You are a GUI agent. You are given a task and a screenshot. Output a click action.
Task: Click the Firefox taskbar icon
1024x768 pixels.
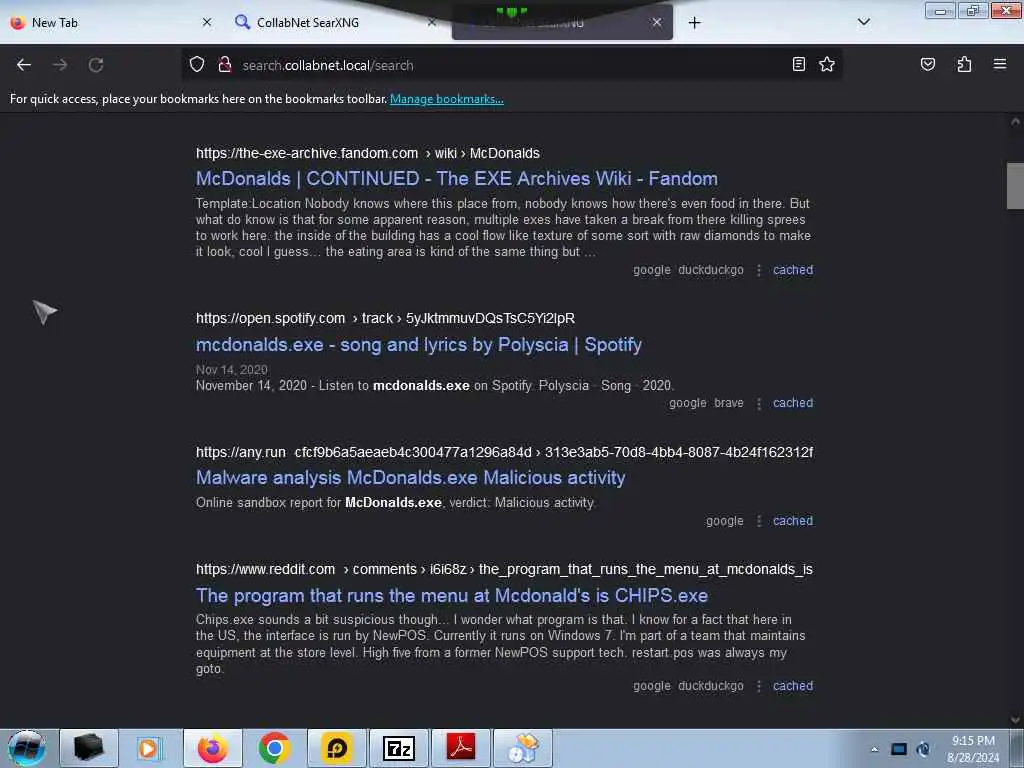click(212, 748)
